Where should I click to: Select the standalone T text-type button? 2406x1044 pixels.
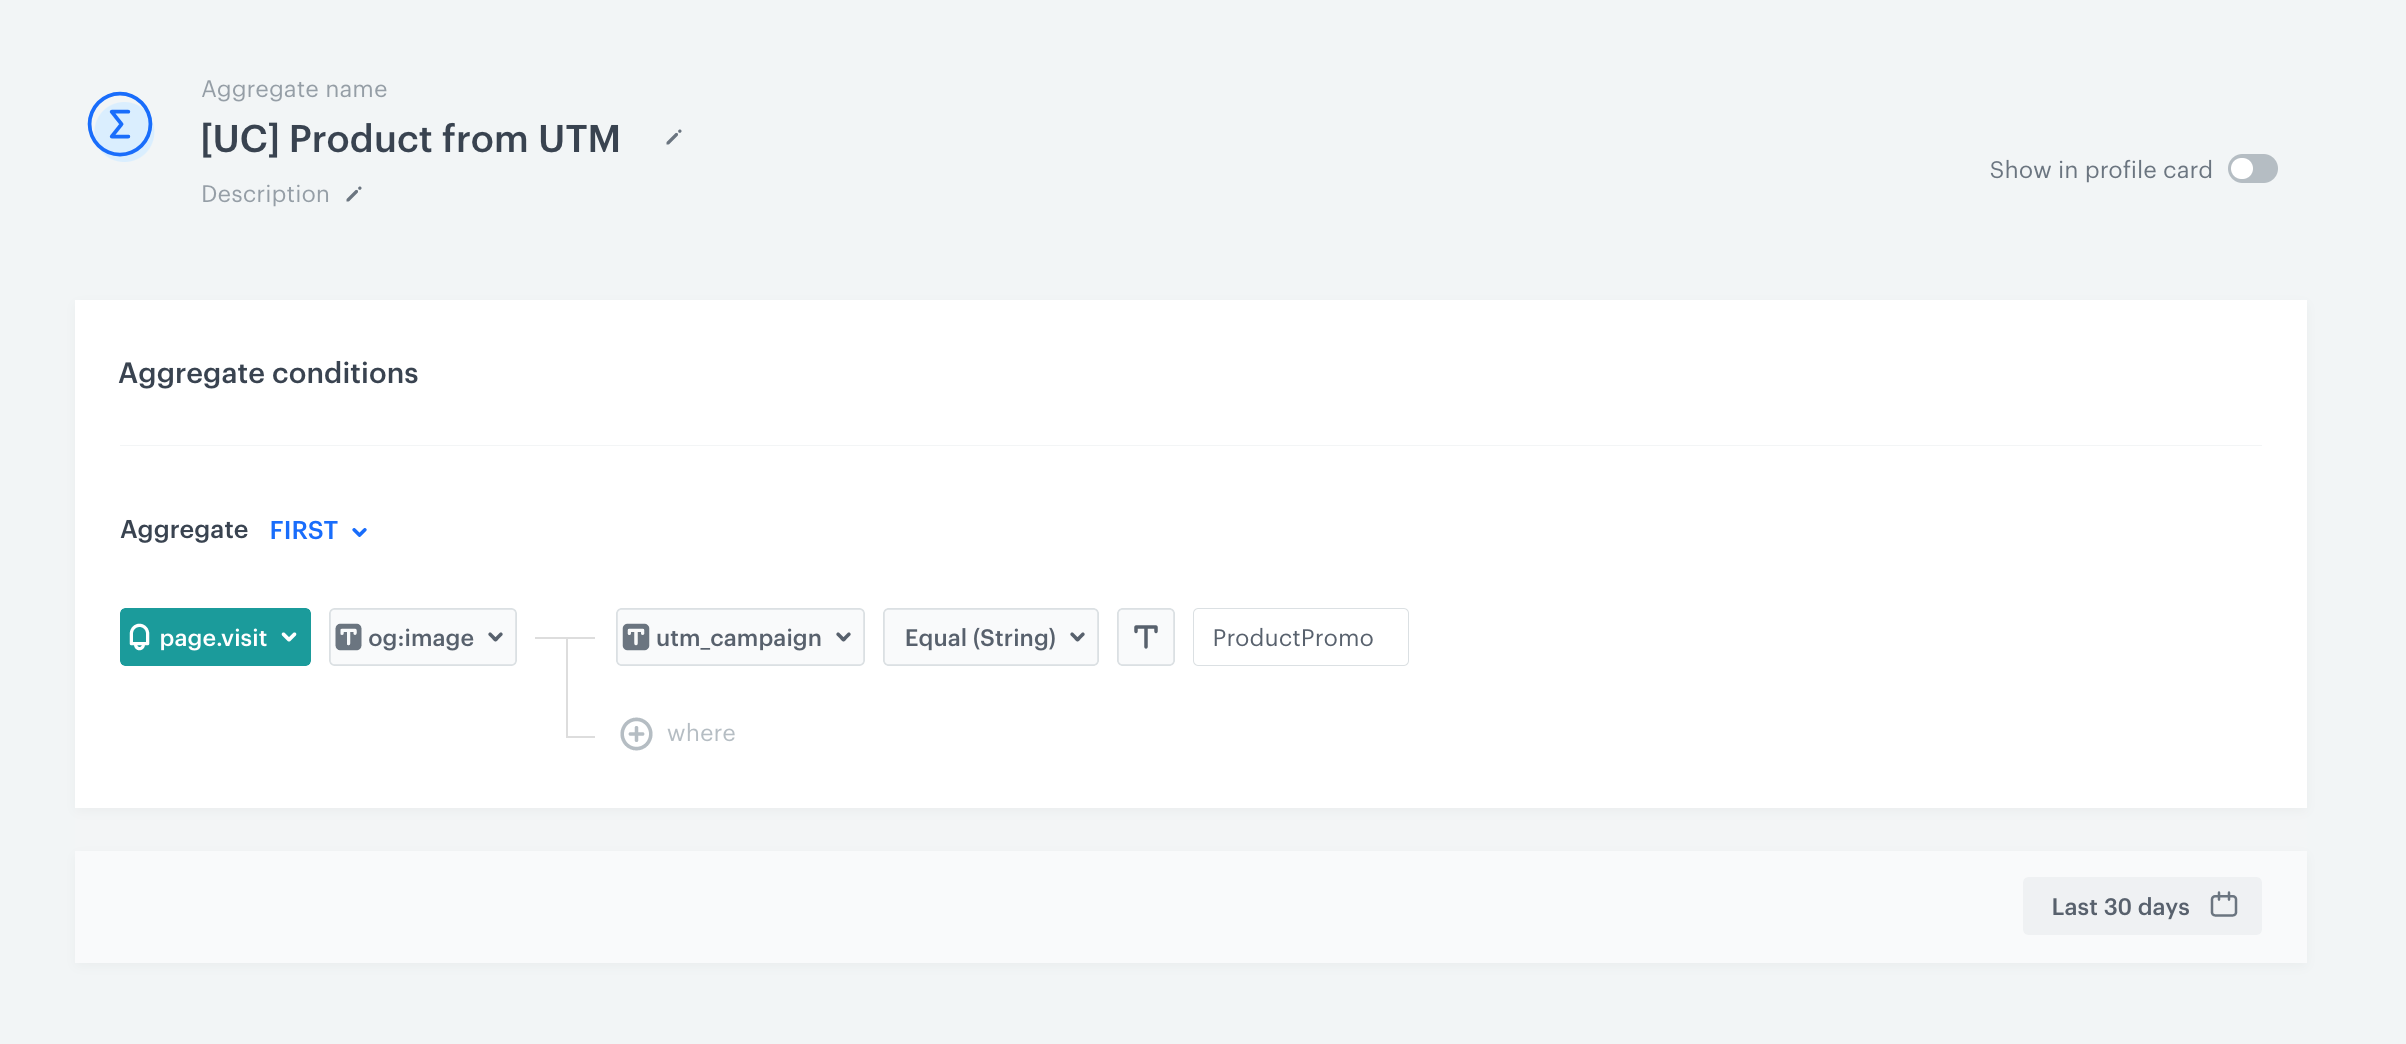click(x=1145, y=637)
